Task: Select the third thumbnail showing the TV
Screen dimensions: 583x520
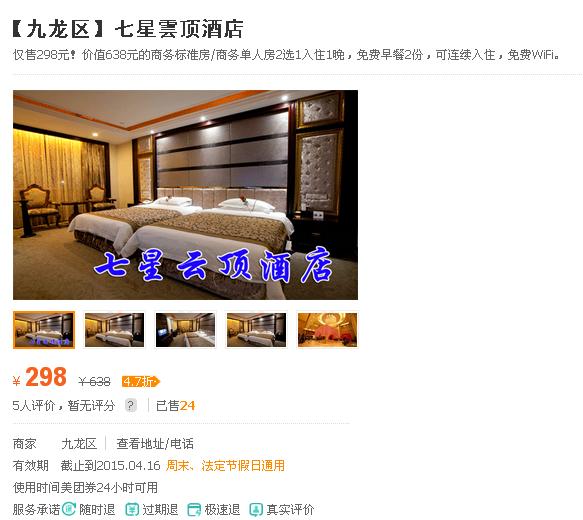Action: [x=185, y=330]
